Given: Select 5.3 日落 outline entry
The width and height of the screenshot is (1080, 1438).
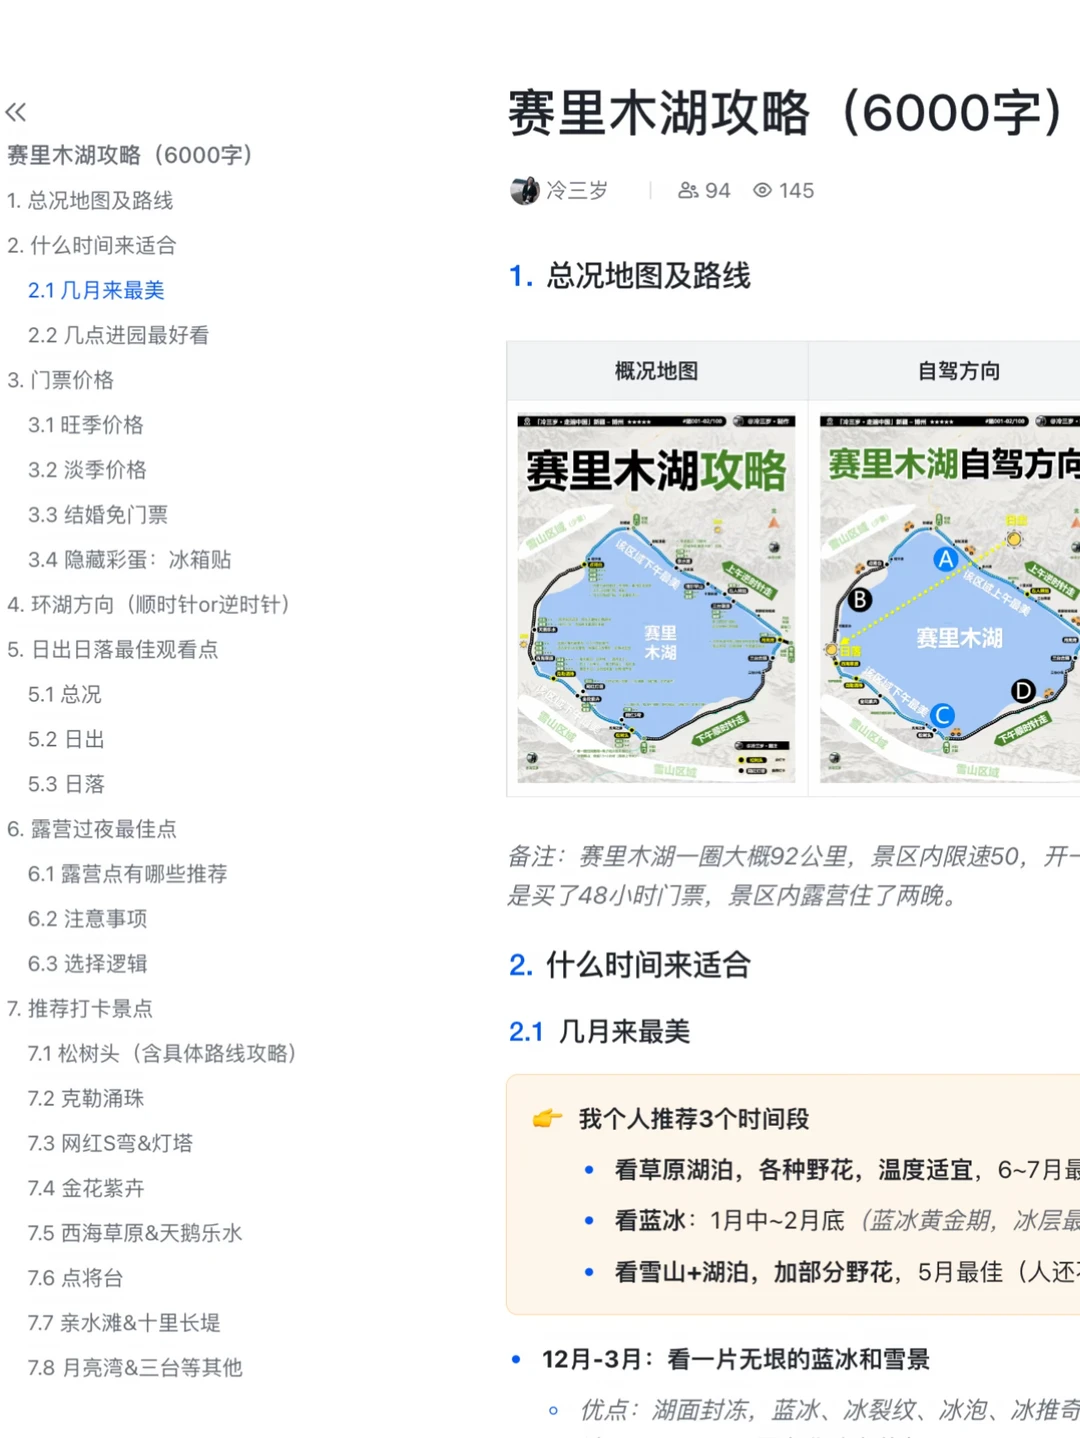Looking at the screenshot, I should [66, 784].
